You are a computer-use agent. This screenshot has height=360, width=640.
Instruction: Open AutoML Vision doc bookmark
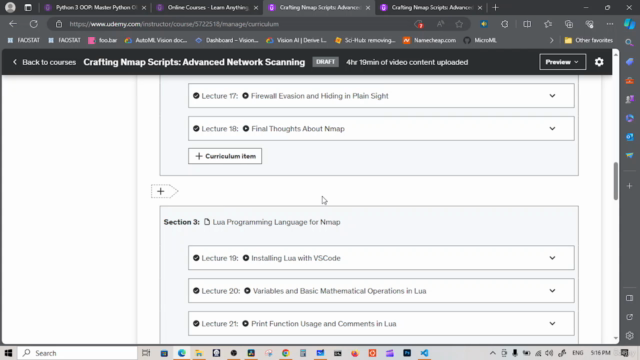156,40
